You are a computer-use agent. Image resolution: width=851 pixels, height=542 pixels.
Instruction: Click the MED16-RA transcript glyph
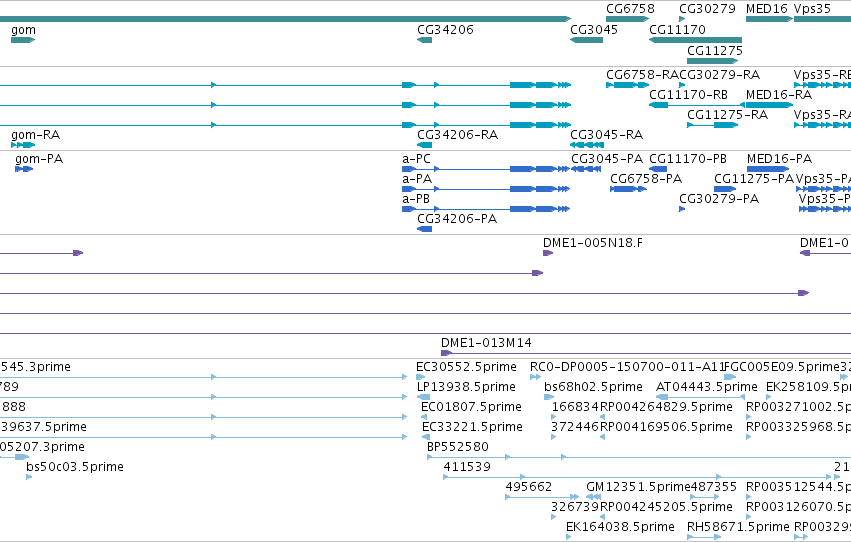769,105
